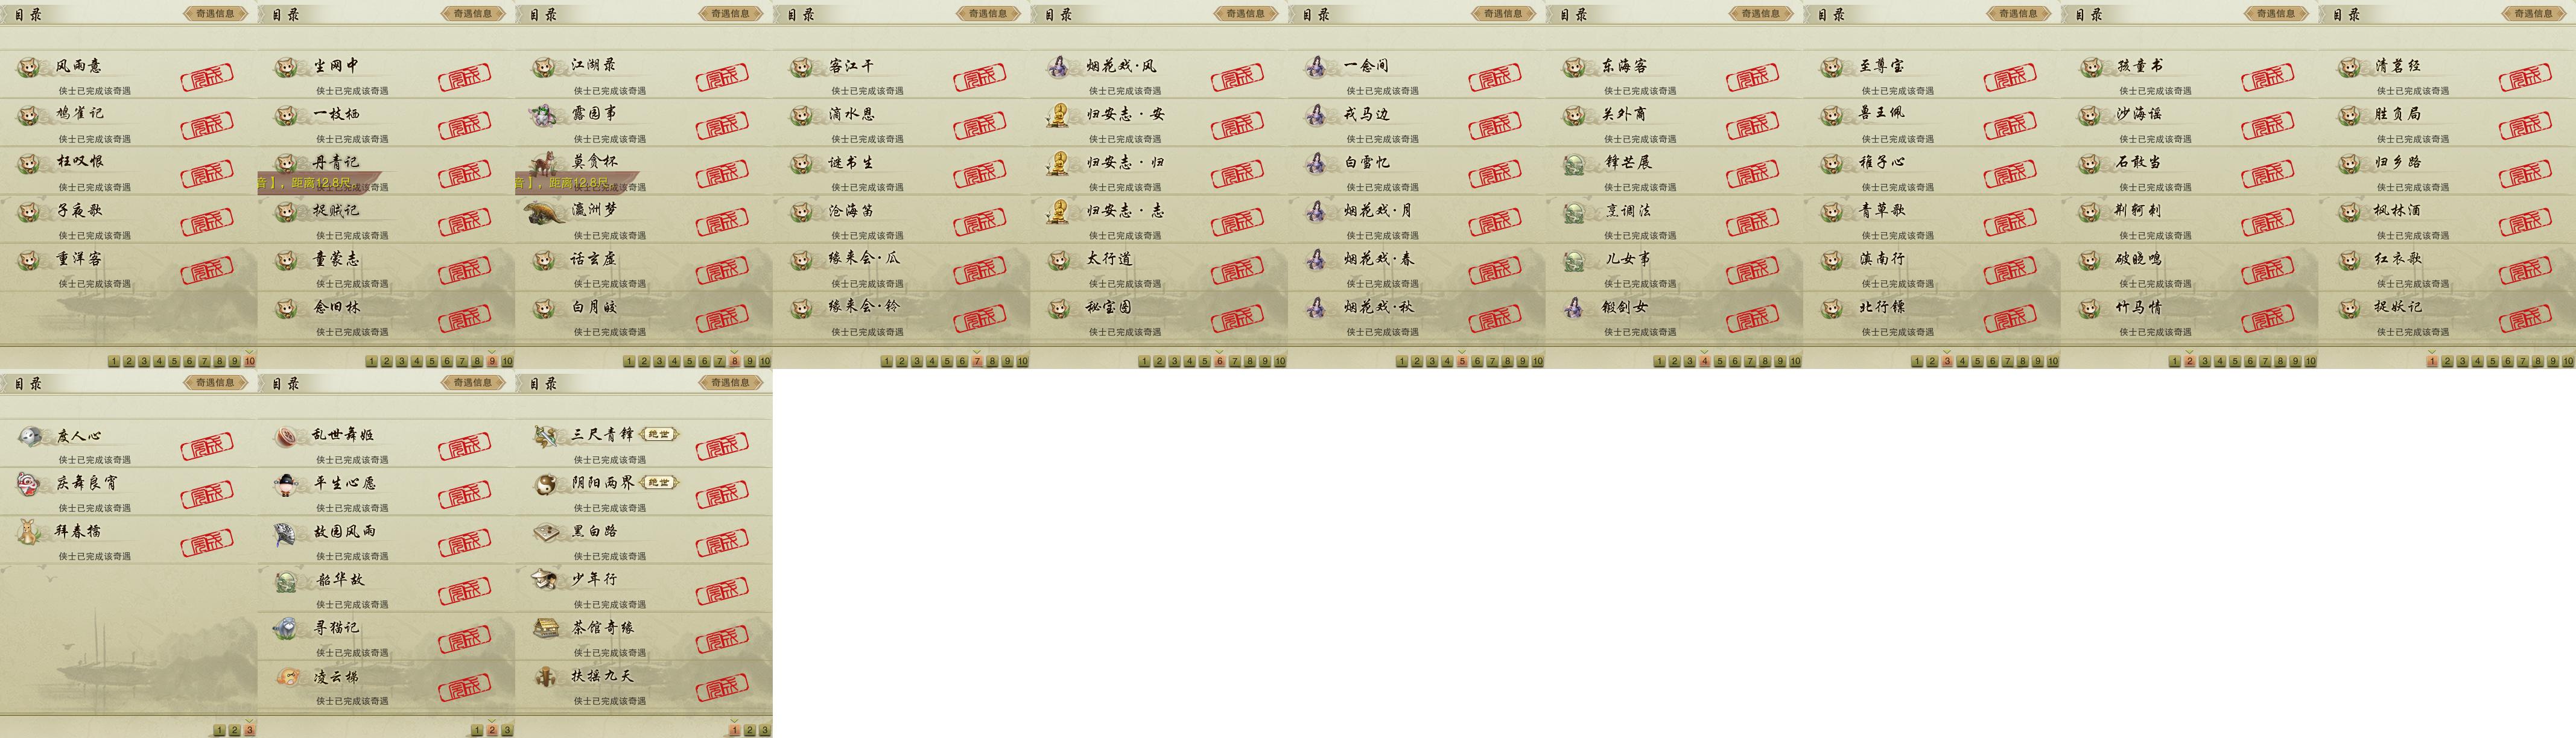Click 奇遇信息 button above 东海客 list
Viewport: 2576px width, 738px height.
tap(1761, 14)
